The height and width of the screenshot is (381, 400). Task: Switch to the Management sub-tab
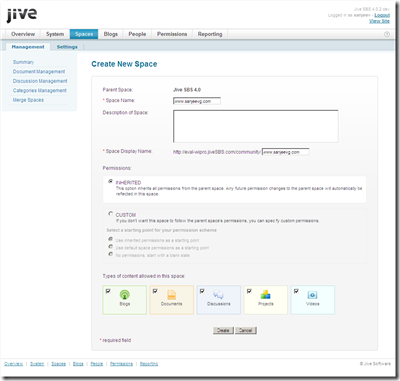click(28, 47)
